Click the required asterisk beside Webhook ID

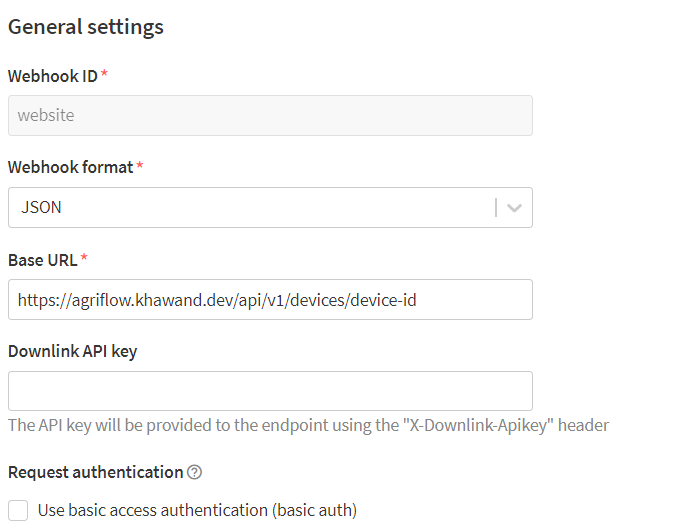tap(104, 76)
